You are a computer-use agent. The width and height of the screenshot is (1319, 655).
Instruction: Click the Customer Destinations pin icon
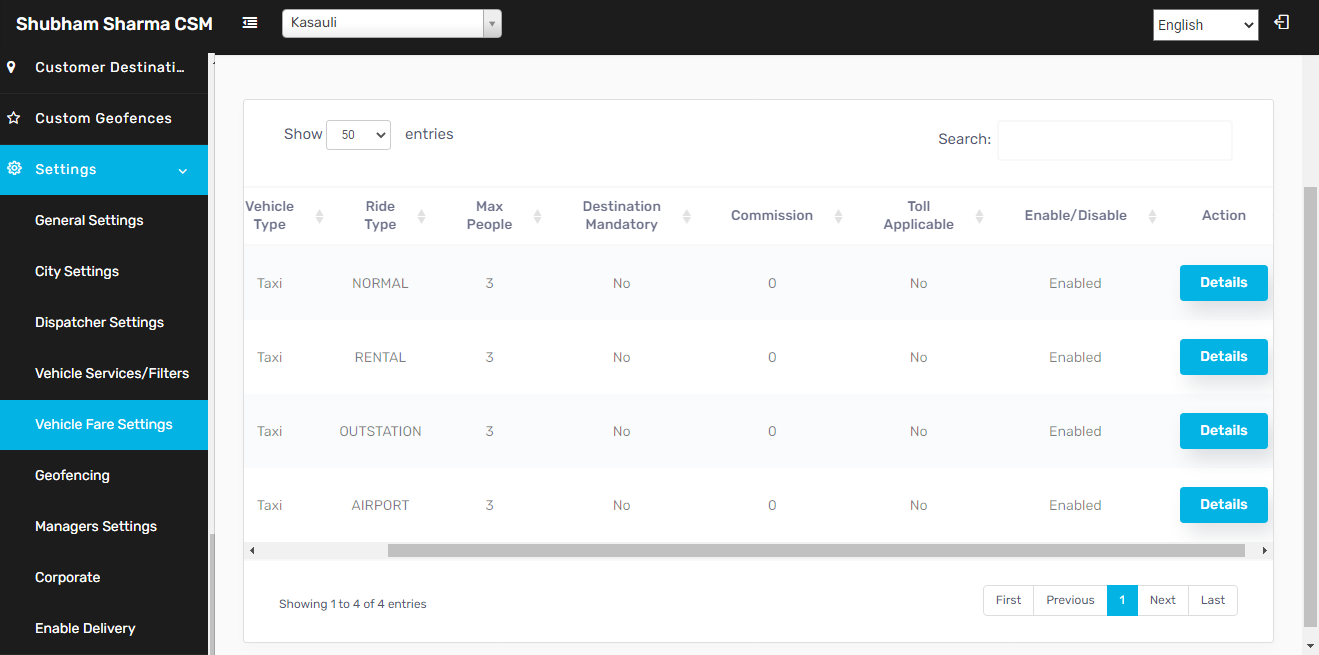pyautogui.click(x=12, y=67)
